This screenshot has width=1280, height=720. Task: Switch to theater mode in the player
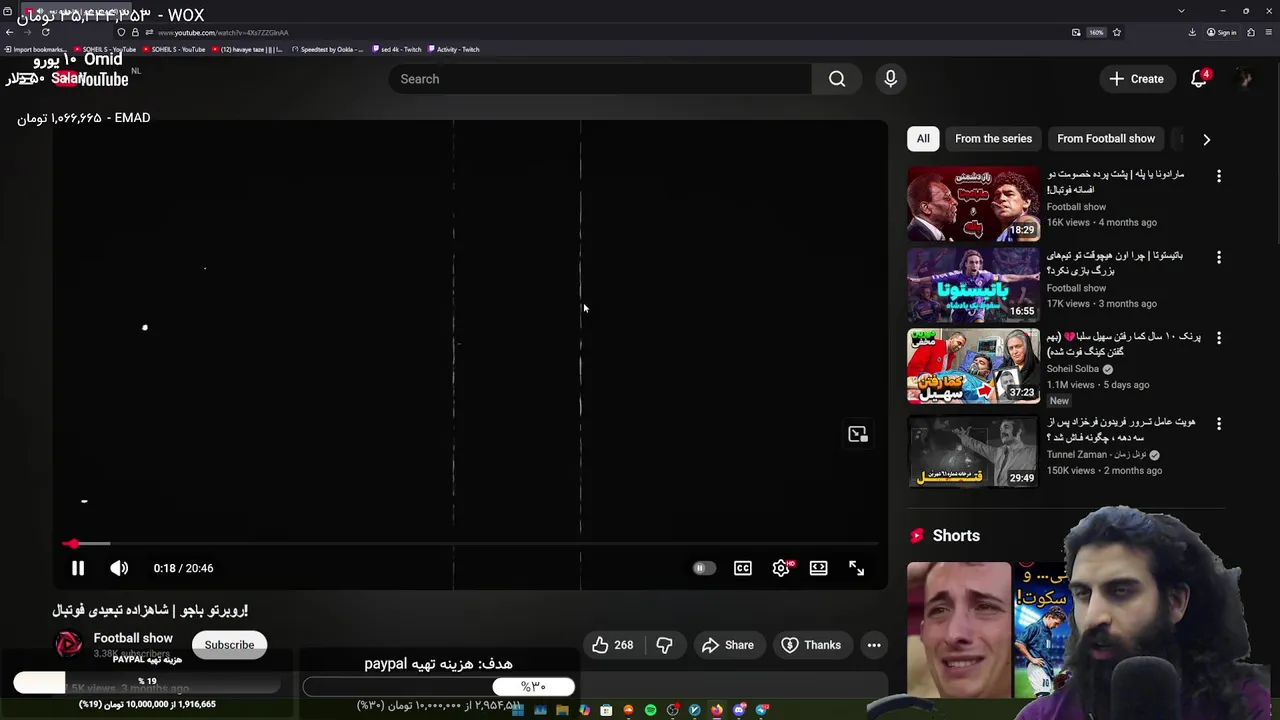[x=819, y=568]
